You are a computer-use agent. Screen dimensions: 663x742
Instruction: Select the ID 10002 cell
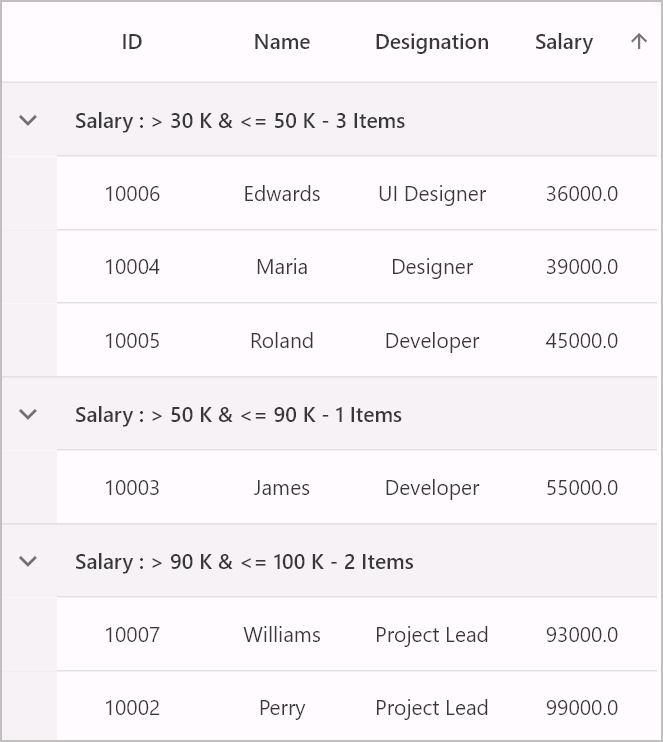(132, 708)
